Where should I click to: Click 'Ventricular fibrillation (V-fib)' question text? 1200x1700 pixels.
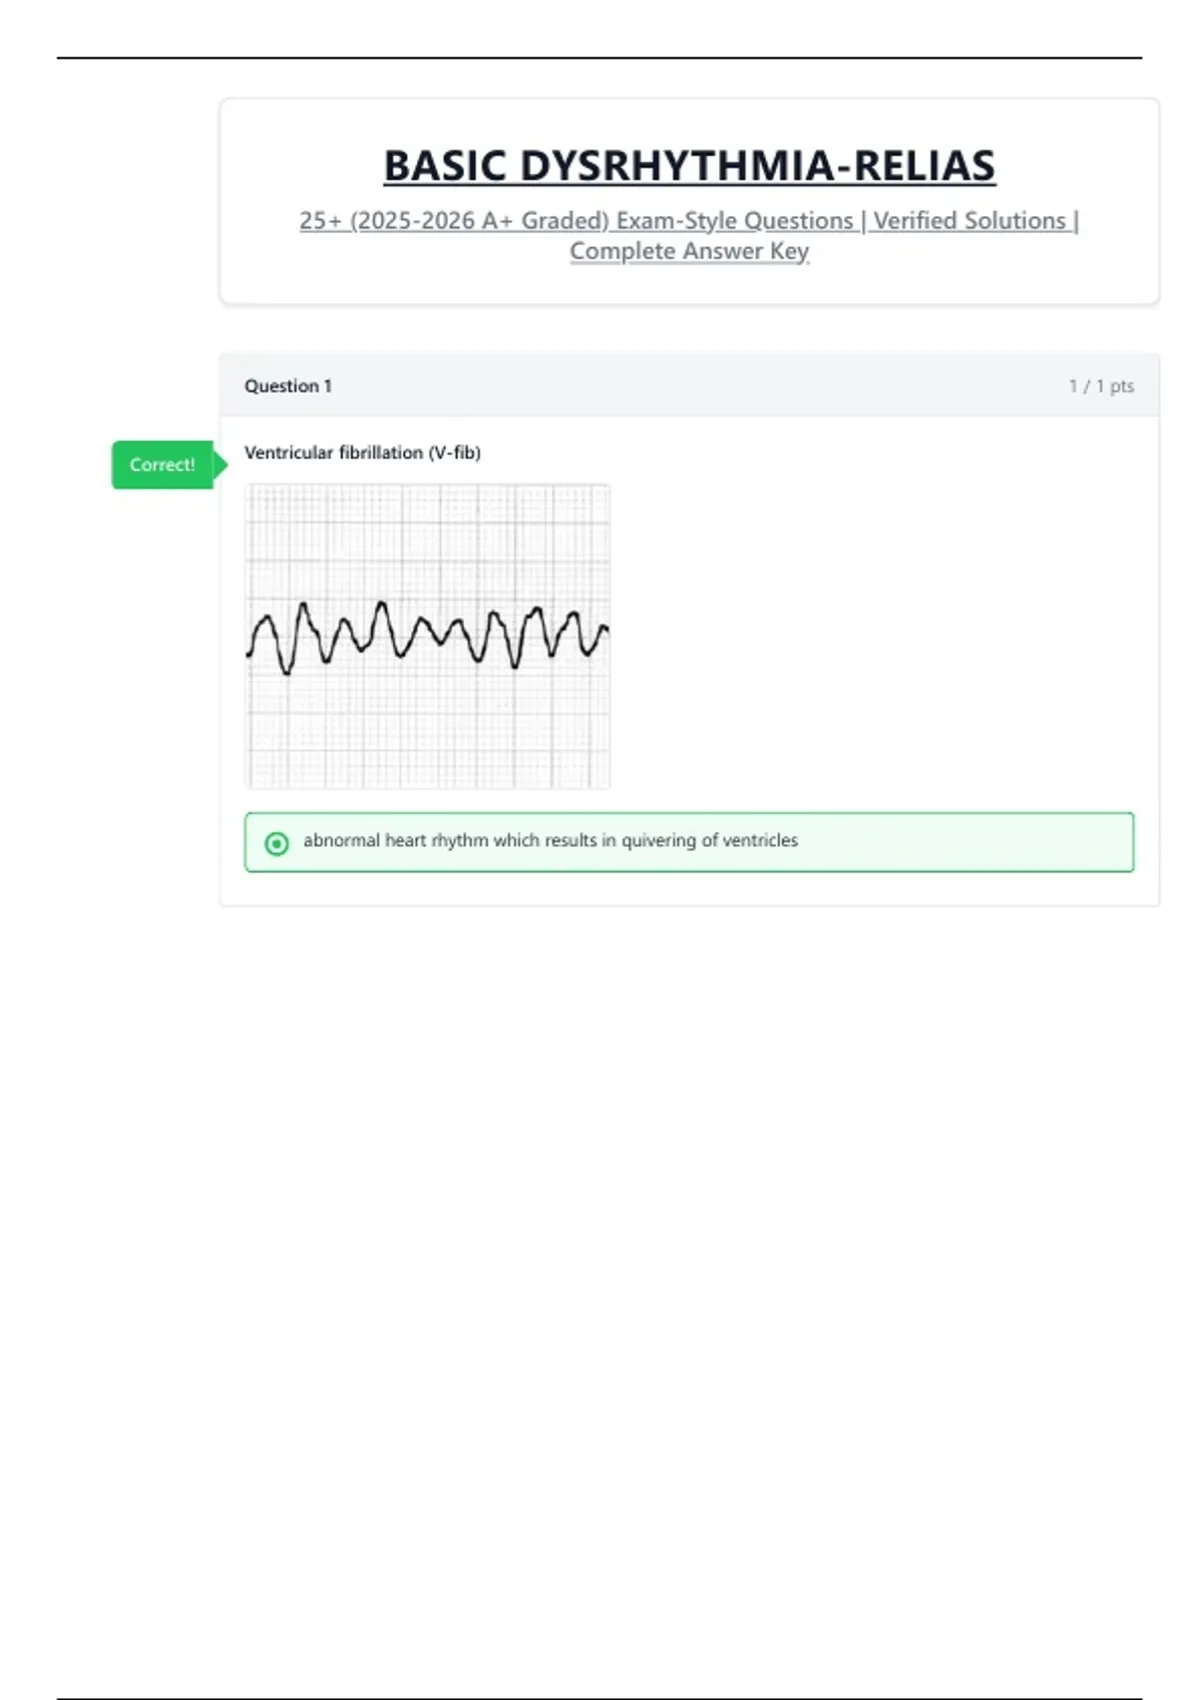(362, 453)
